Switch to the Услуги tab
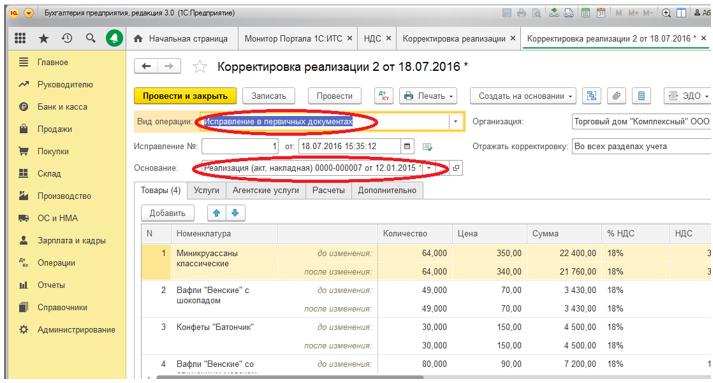The width and height of the screenshot is (713, 383). [206, 190]
